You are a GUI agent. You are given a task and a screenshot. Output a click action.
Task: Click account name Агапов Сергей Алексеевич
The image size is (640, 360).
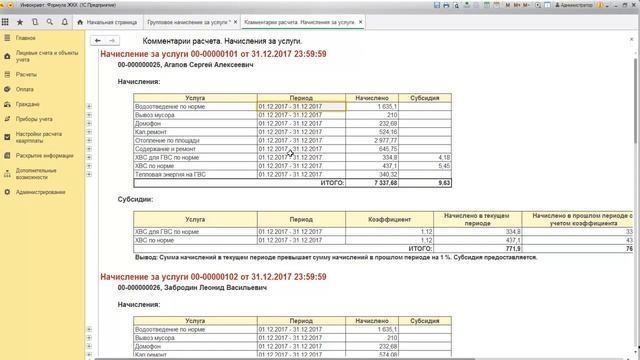209,65
